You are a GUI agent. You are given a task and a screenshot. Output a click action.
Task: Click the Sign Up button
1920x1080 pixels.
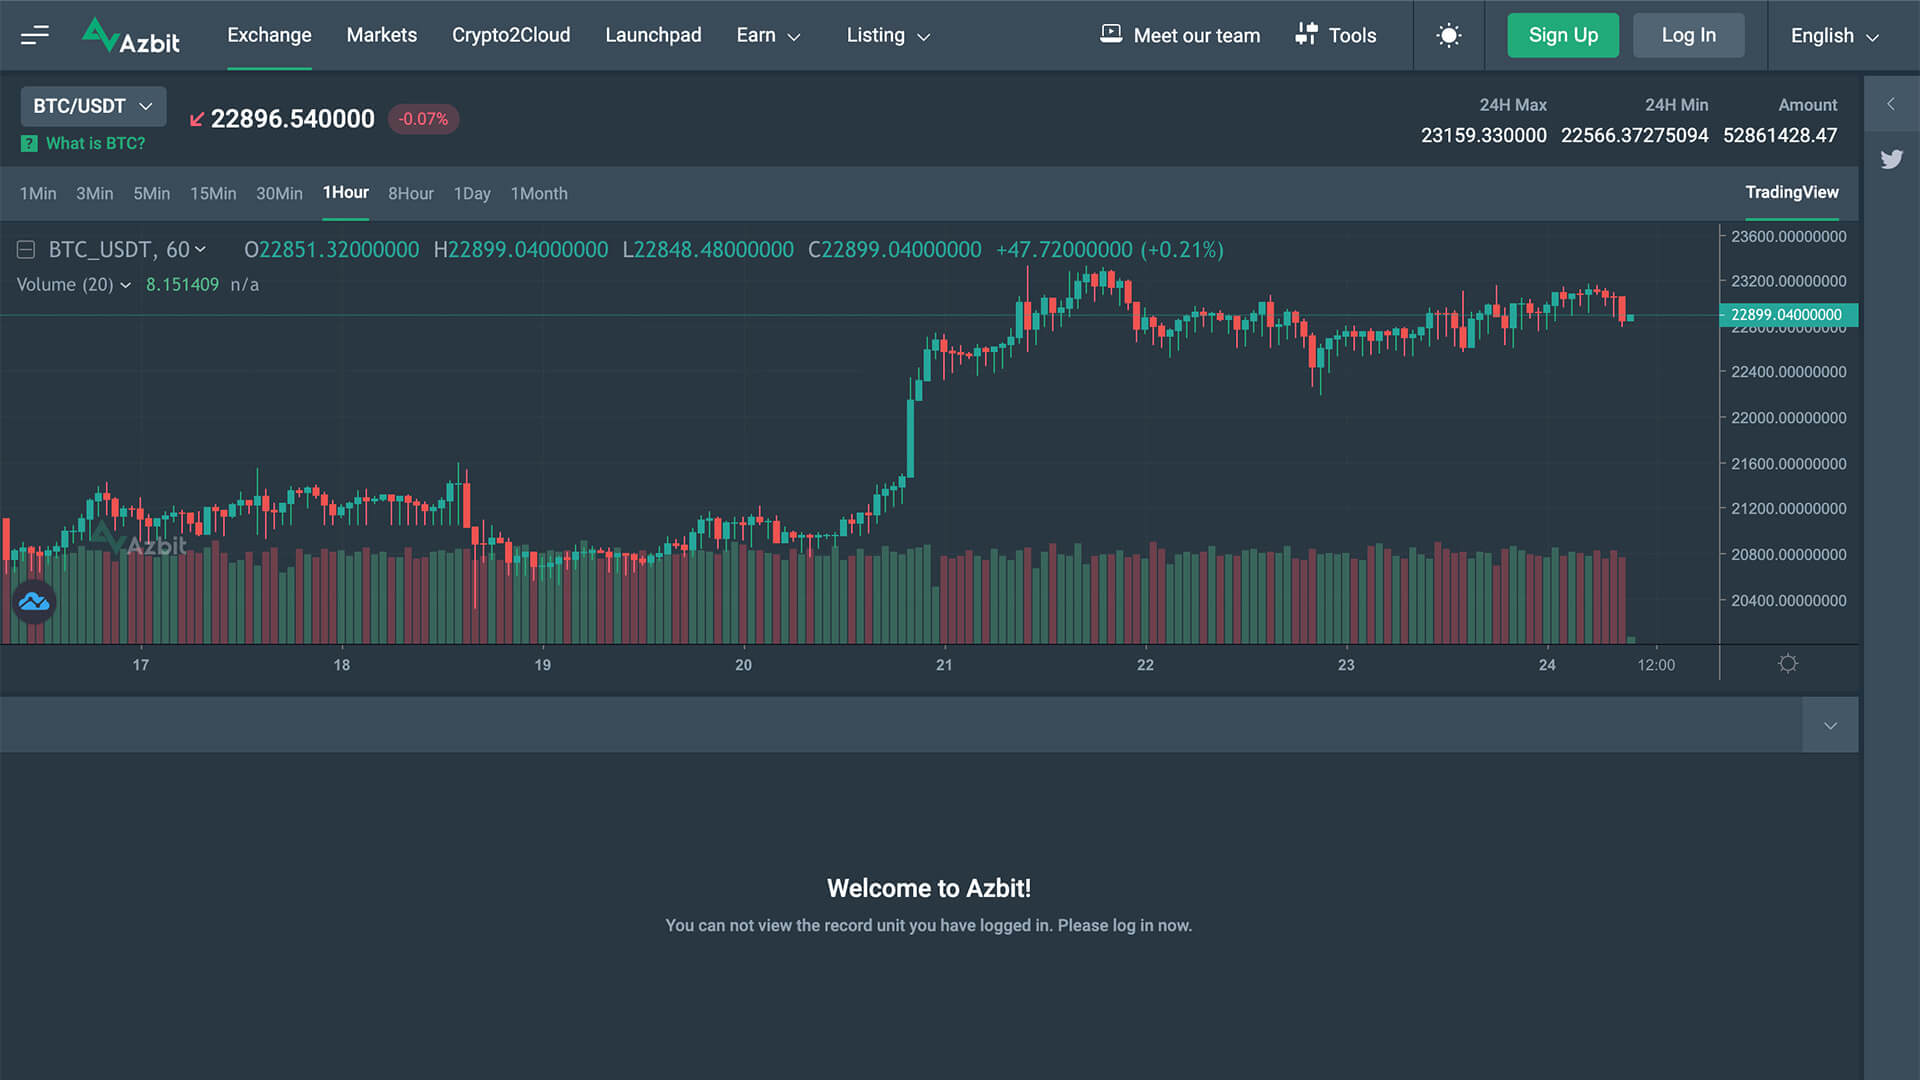pyautogui.click(x=1562, y=36)
